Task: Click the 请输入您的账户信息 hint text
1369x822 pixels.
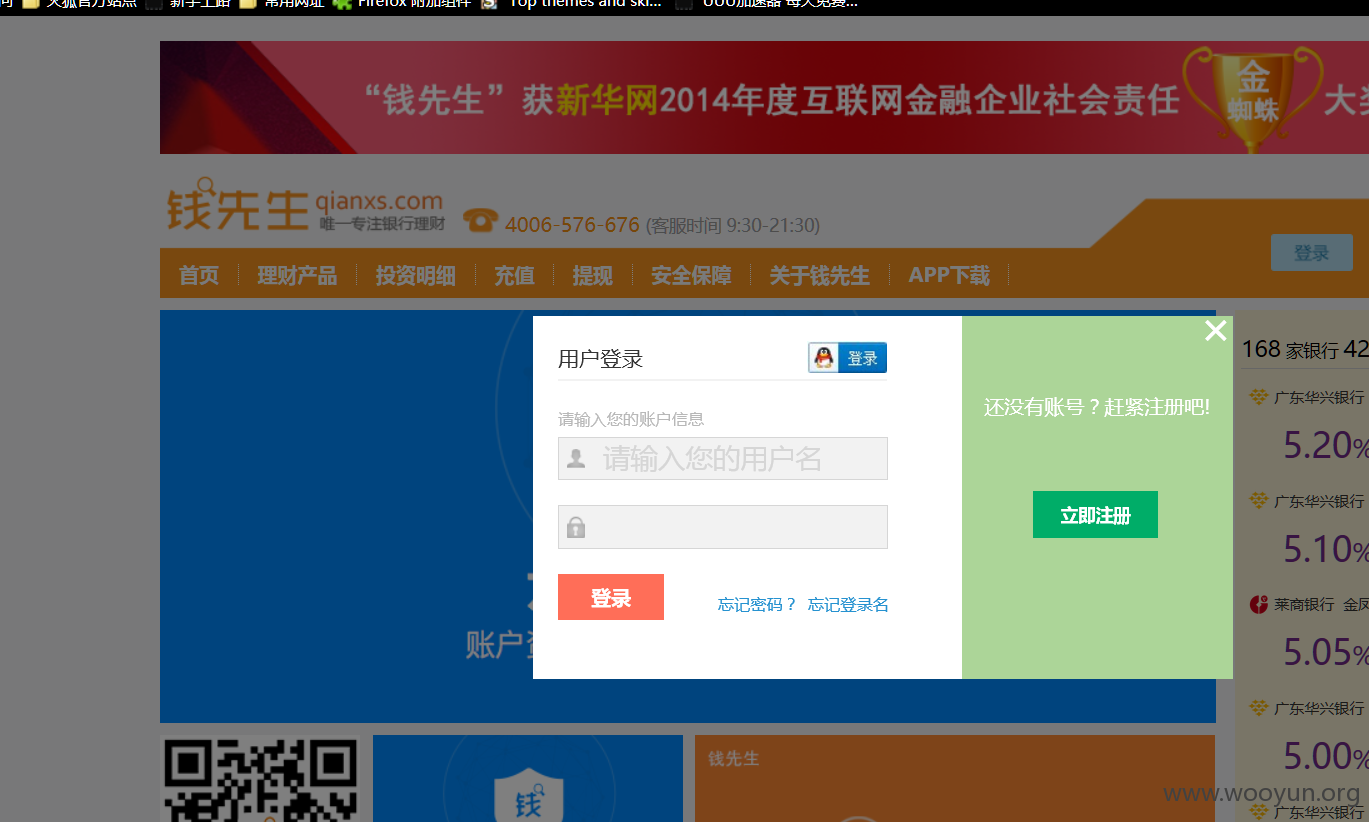Action: pyautogui.click(x=631, y=419)
